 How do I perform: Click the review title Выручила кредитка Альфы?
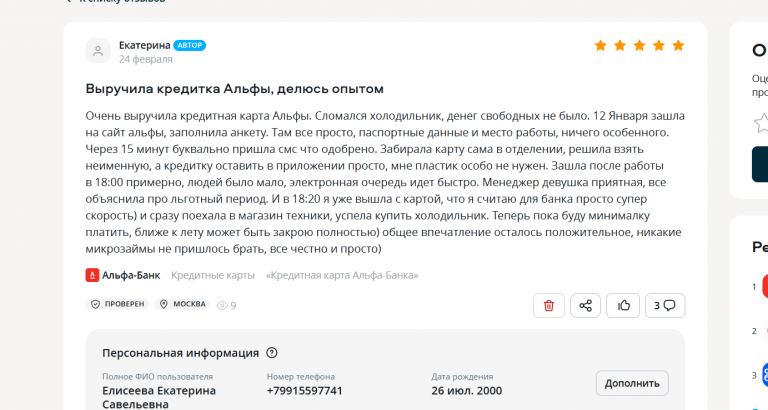click(235, 89)
